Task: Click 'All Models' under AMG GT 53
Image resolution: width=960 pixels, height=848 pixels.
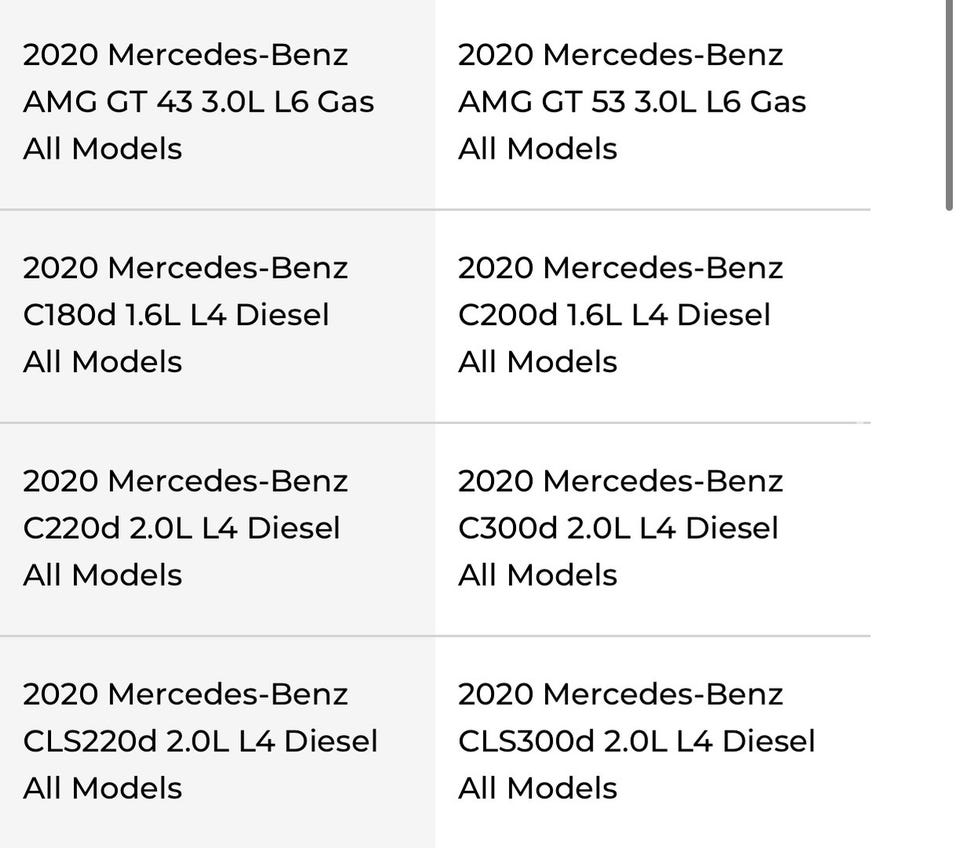Action: coord(538,148)
